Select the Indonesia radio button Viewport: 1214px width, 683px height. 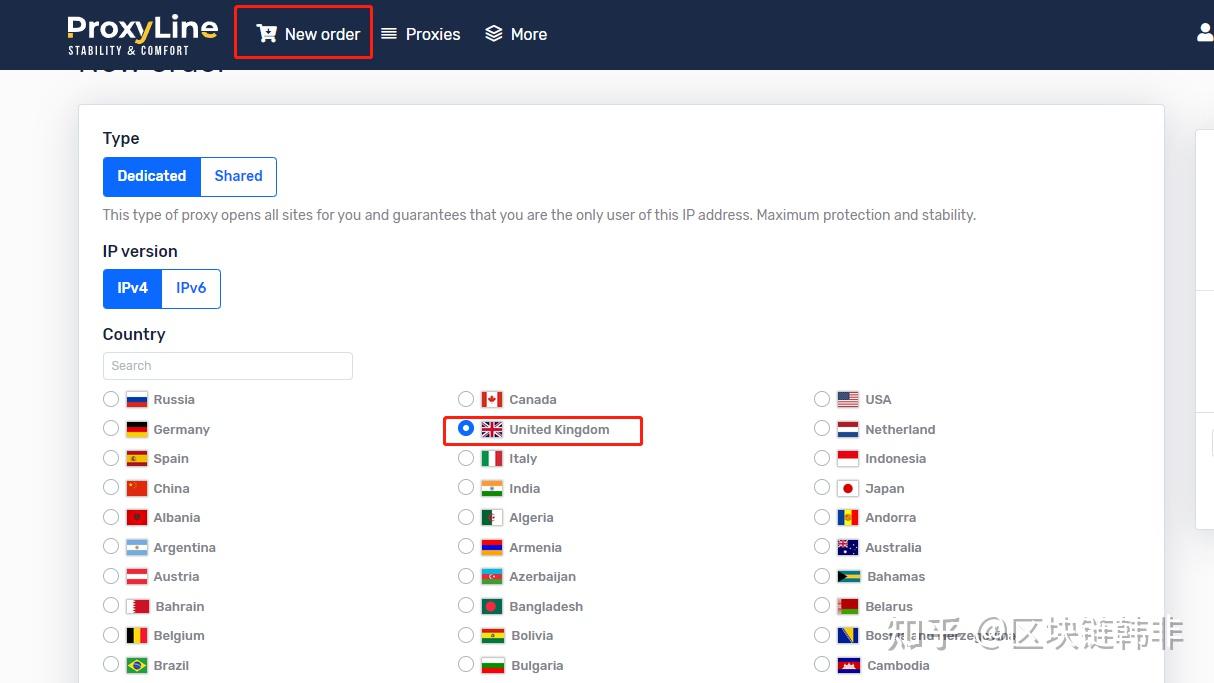point(822,458)
